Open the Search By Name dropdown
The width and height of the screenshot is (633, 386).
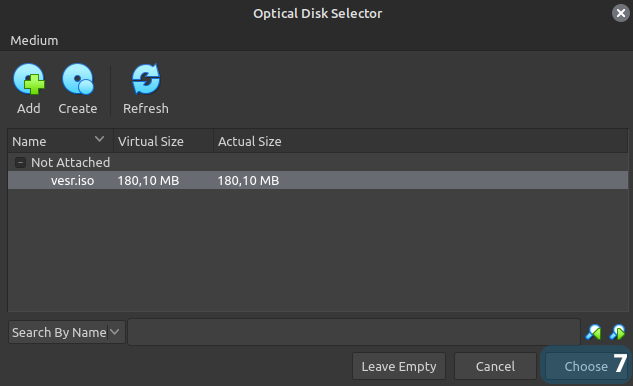67,332
